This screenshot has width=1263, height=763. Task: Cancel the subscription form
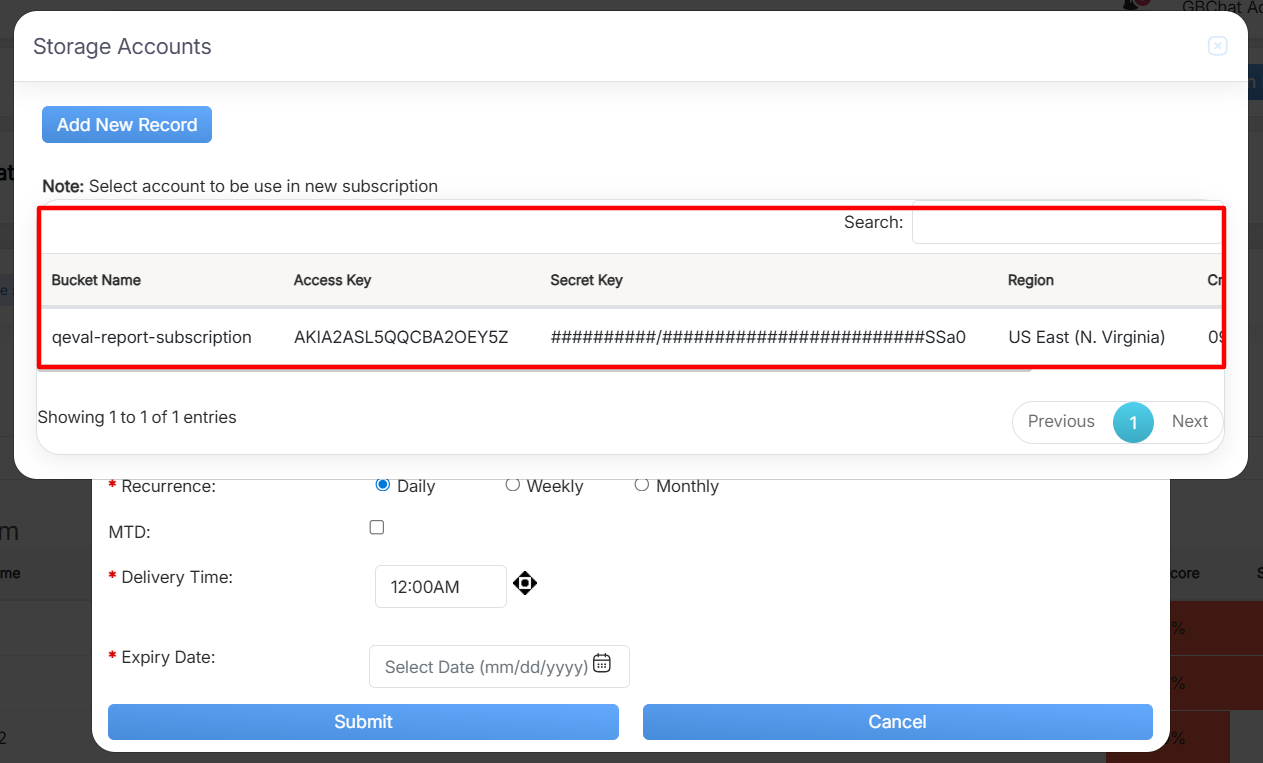pyautogui.click(x=898, y=722)
